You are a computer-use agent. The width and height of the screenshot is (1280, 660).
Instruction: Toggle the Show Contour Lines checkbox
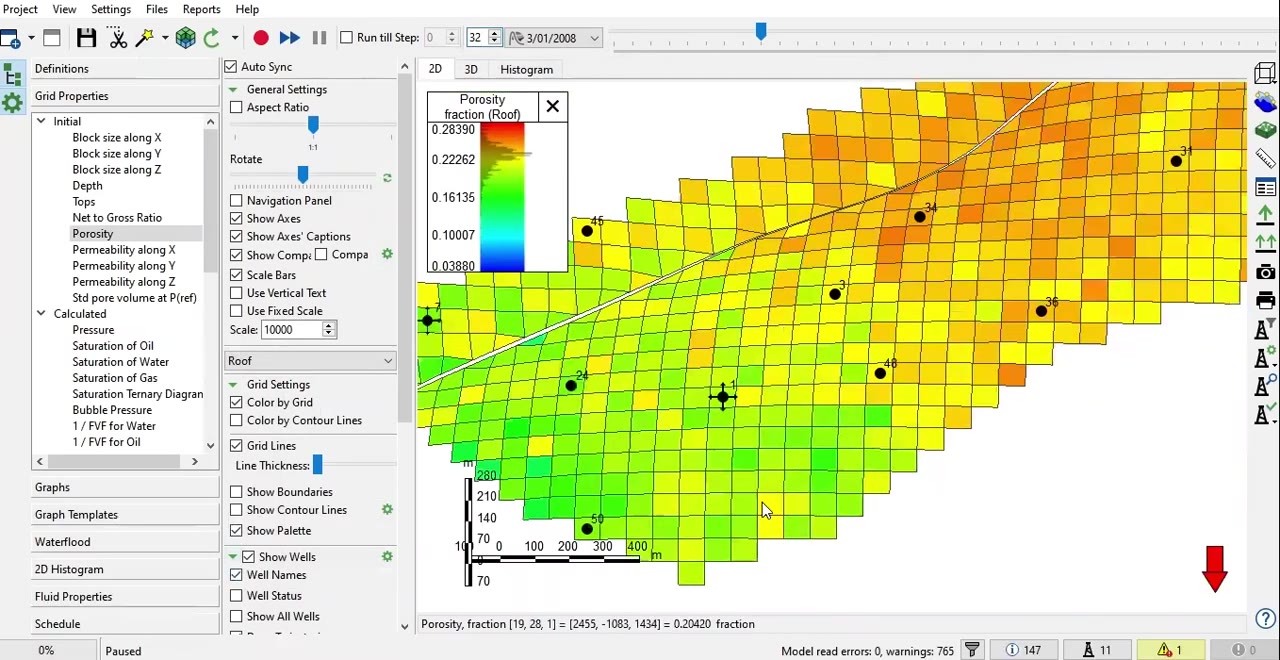236,510
